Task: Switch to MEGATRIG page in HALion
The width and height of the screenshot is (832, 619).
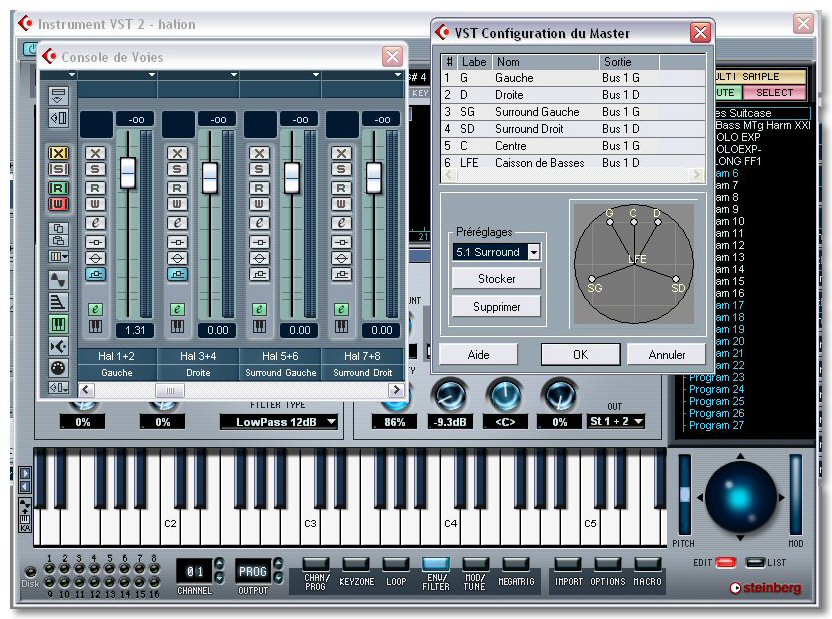Action: 515,564
